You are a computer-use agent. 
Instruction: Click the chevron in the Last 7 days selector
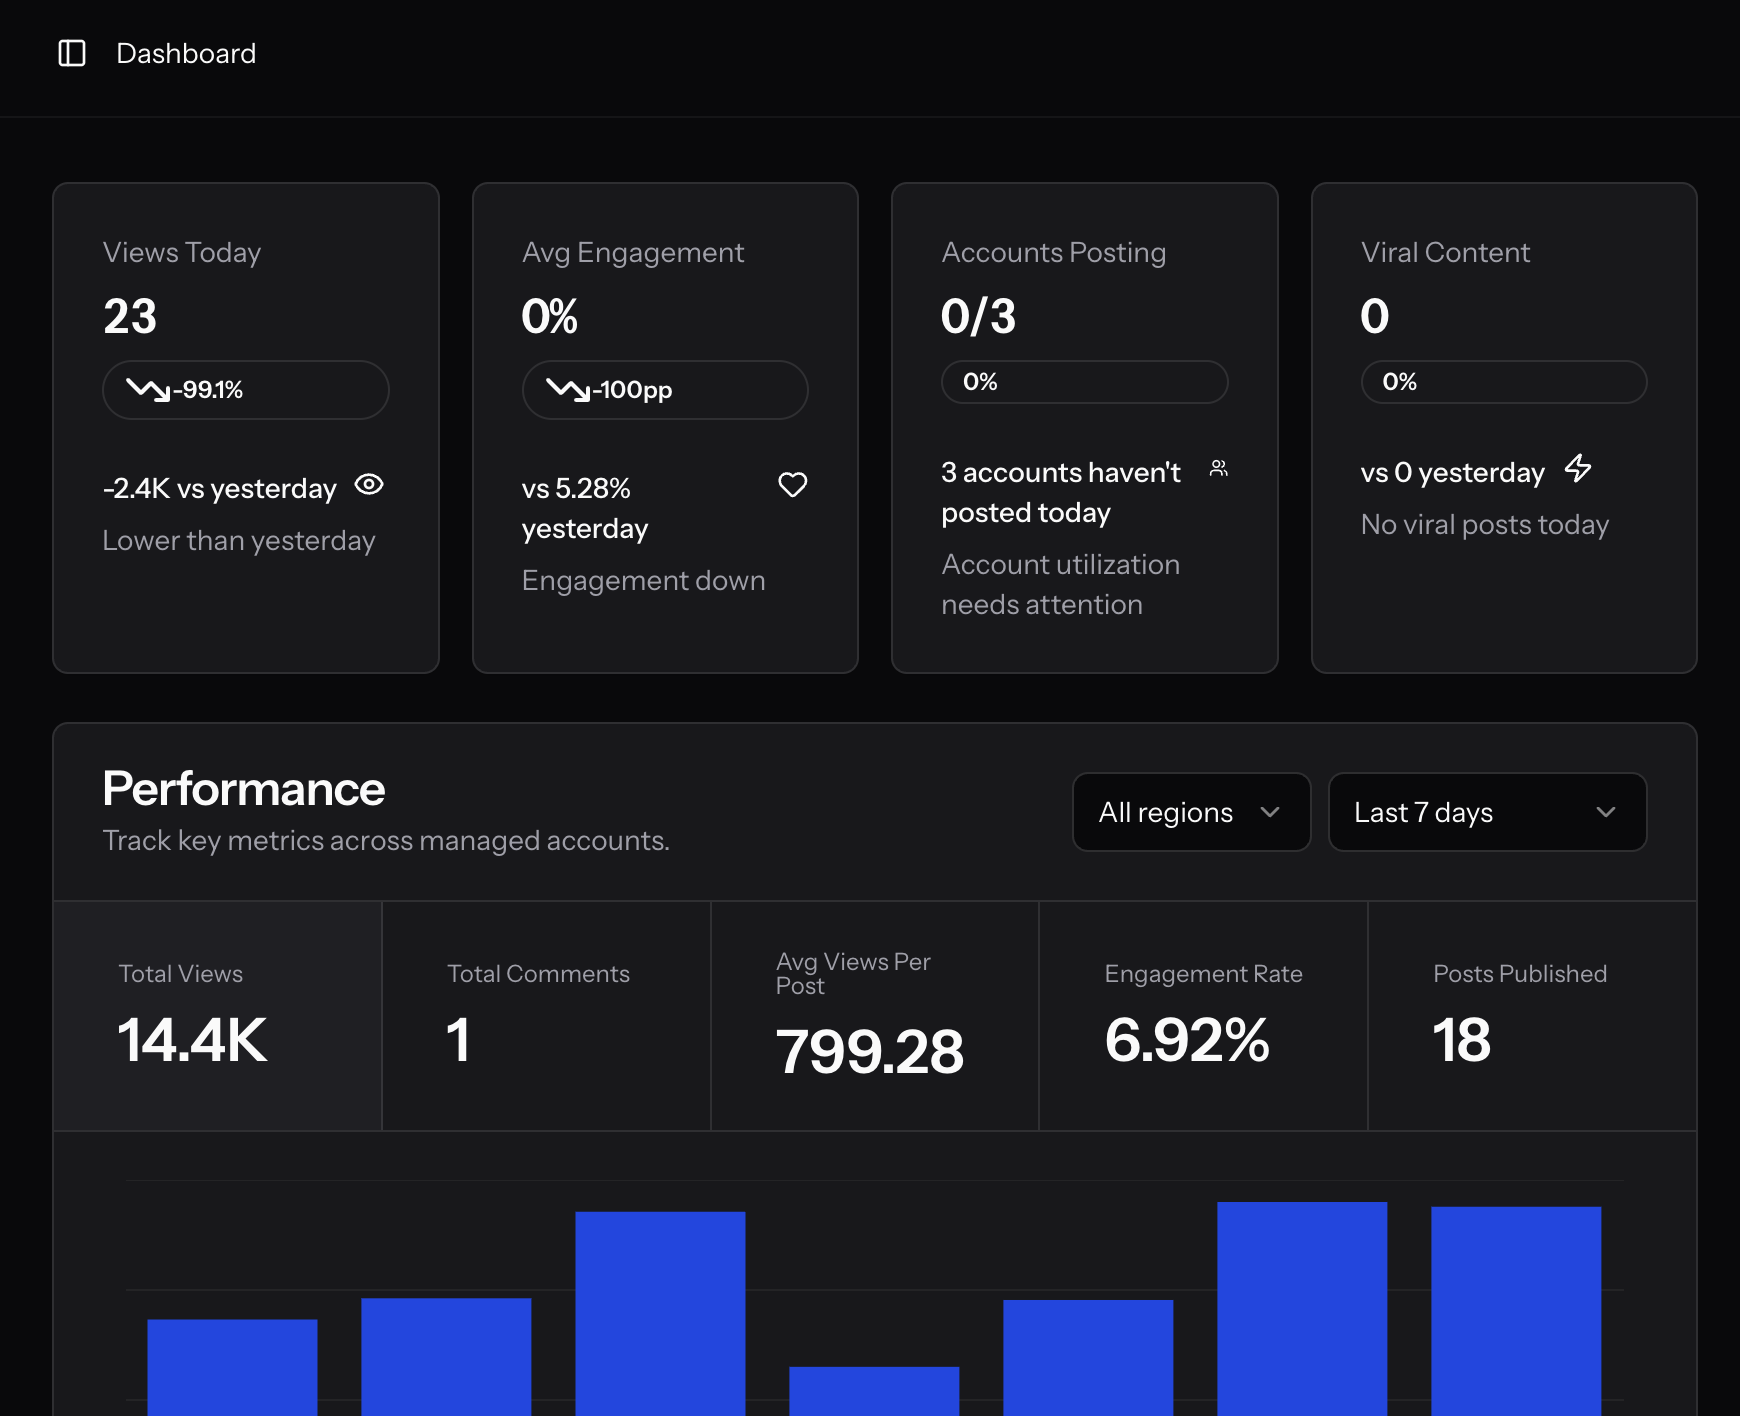click(1605, 812)
